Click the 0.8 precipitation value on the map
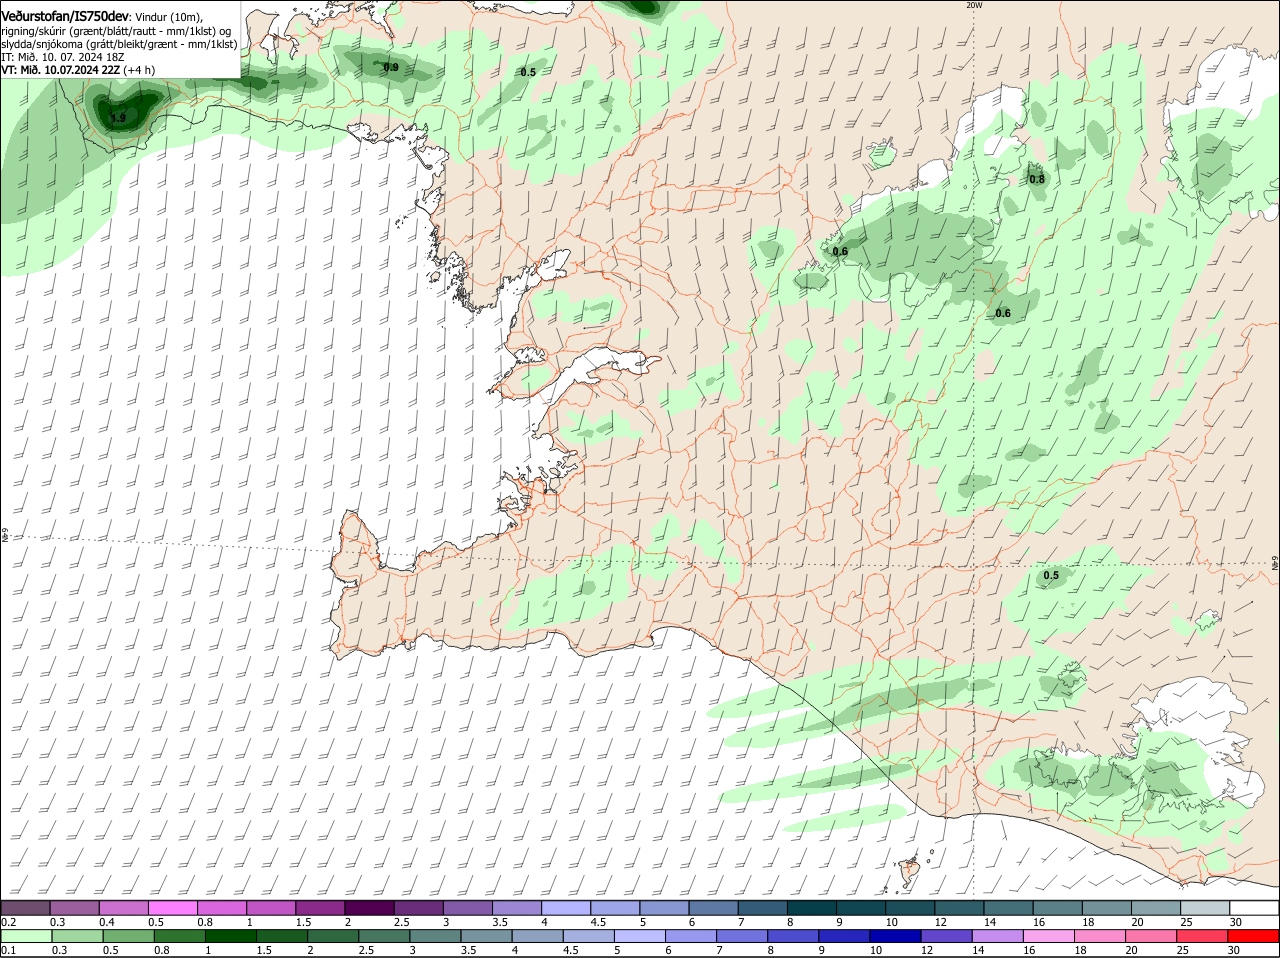 point(1037,179)
